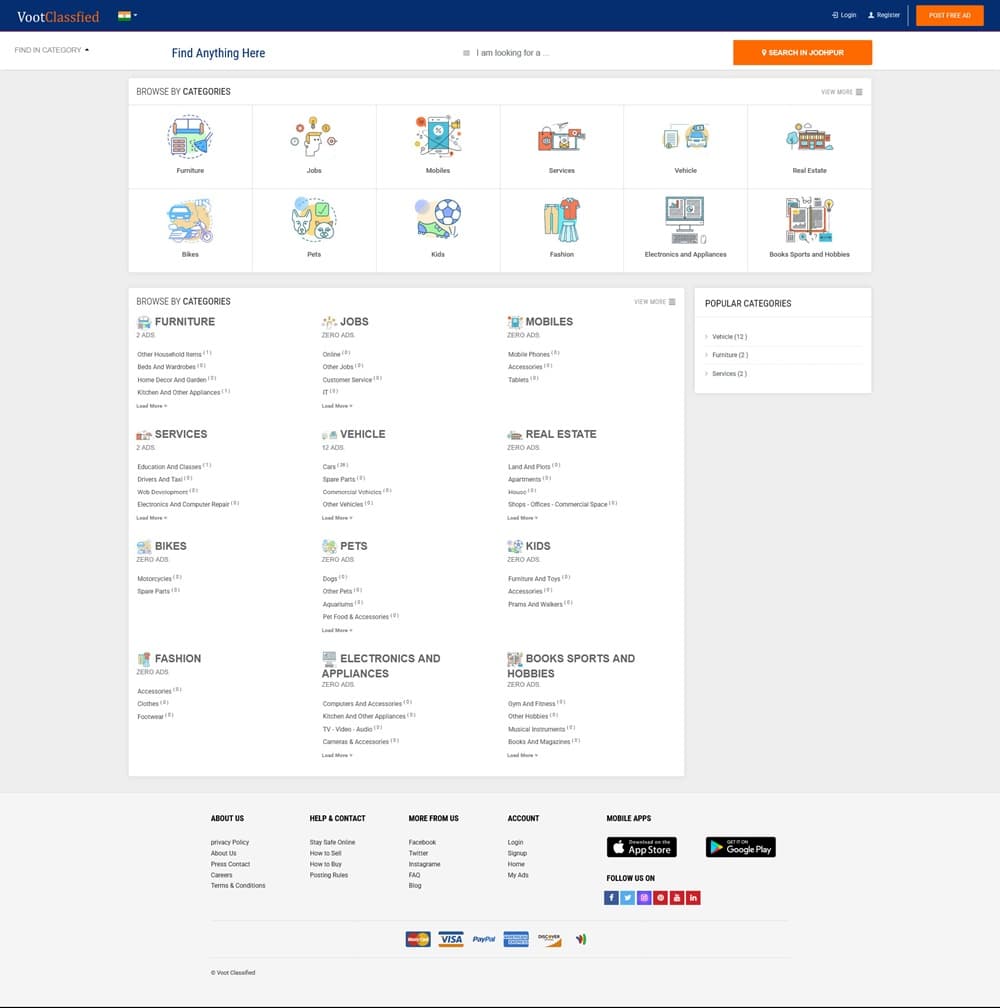Open the YouTube icon under Follow Us
Screen dimensions: 1000x1008
point(677,898)
